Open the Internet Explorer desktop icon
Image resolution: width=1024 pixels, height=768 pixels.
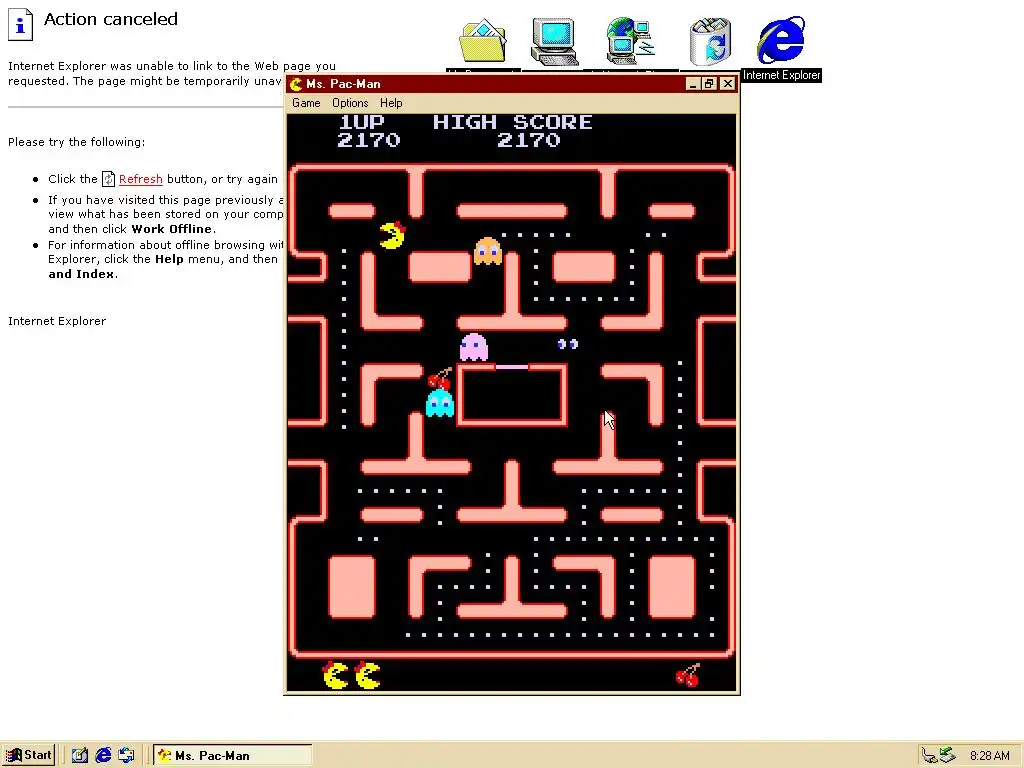click(x=781, y=40)
